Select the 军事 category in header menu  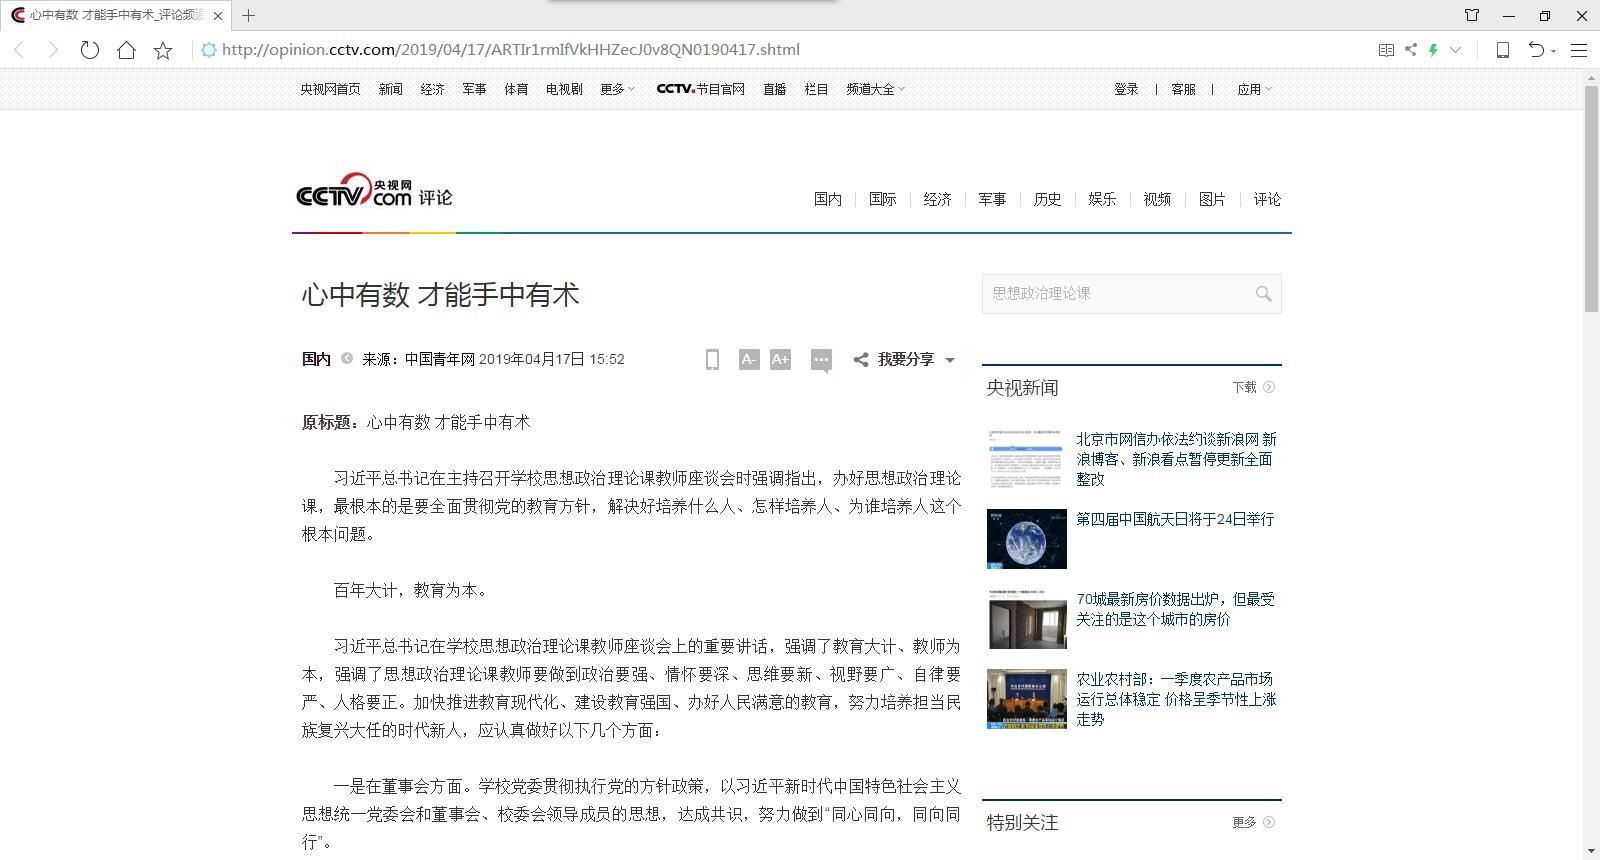click(992, 199)
